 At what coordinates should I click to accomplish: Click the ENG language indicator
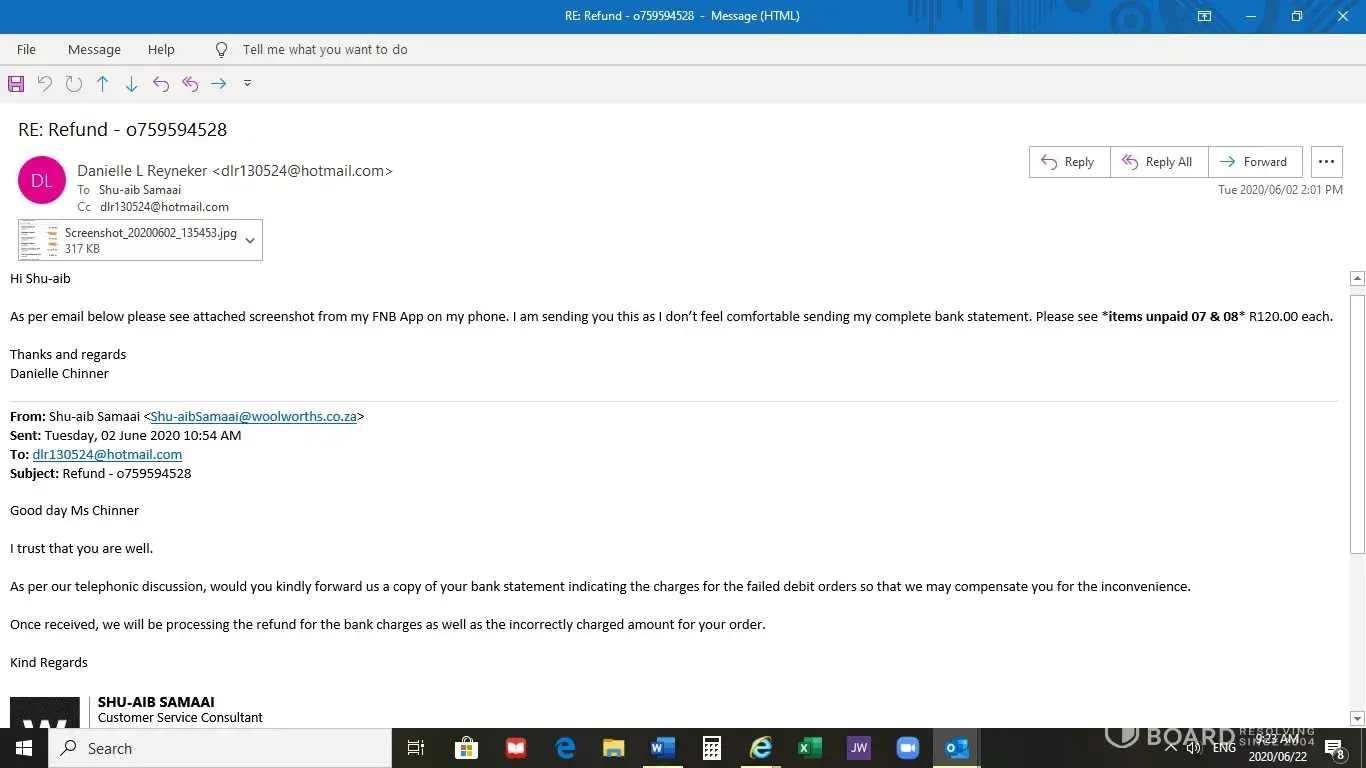point(1224,748)
